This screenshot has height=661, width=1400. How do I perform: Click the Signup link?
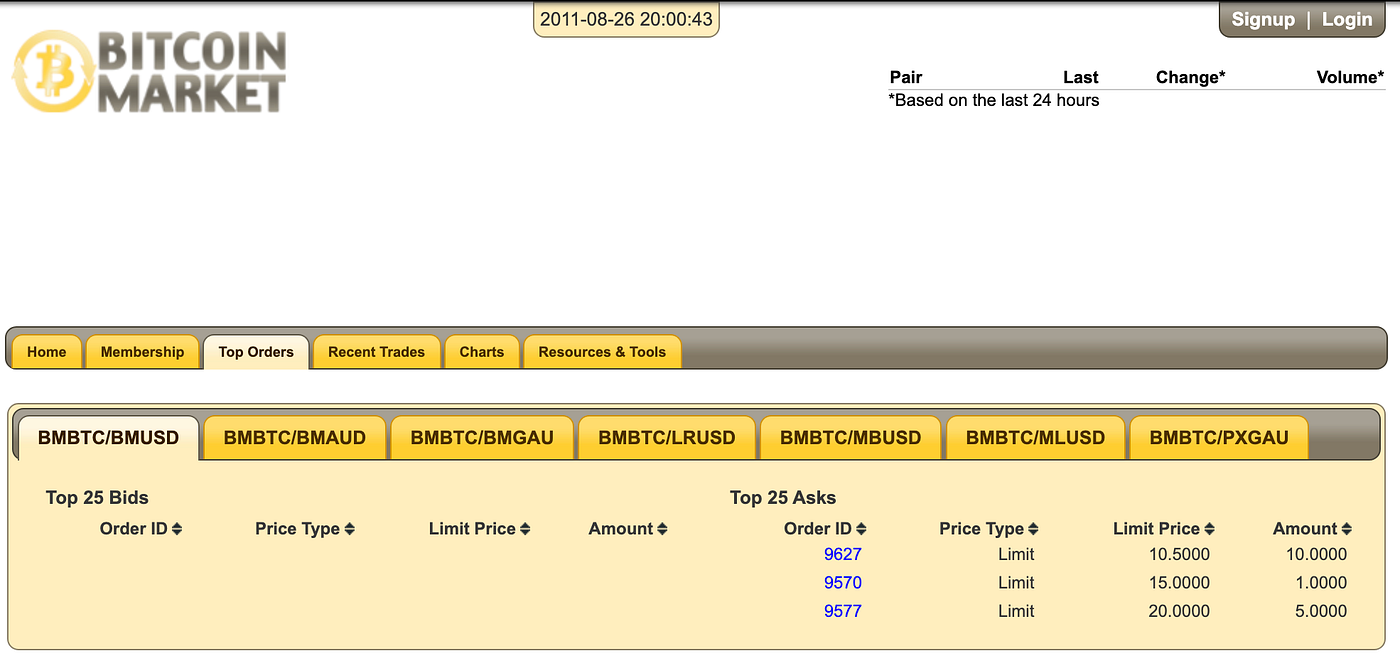[1263, 20]
